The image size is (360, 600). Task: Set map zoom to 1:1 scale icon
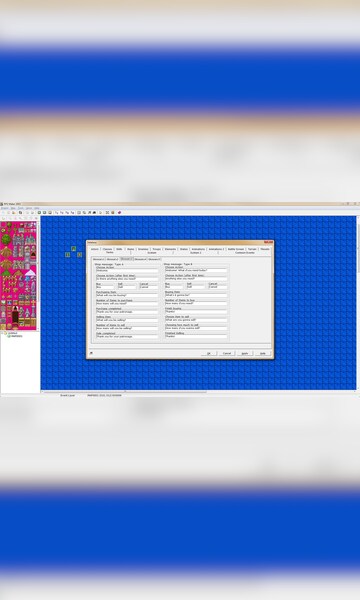tap(57, 212)
